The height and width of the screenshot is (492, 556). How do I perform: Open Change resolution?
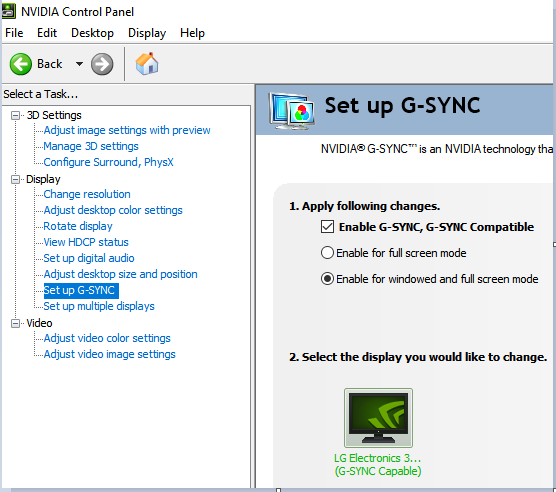click(87, 194)
